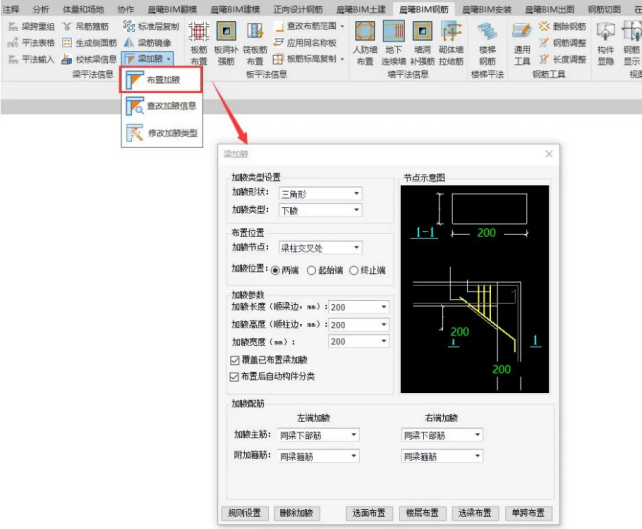The image size is (642, 529).
Task: Switch to the 体量和场地 ribbon tab
Action: (x=83, y=9)
